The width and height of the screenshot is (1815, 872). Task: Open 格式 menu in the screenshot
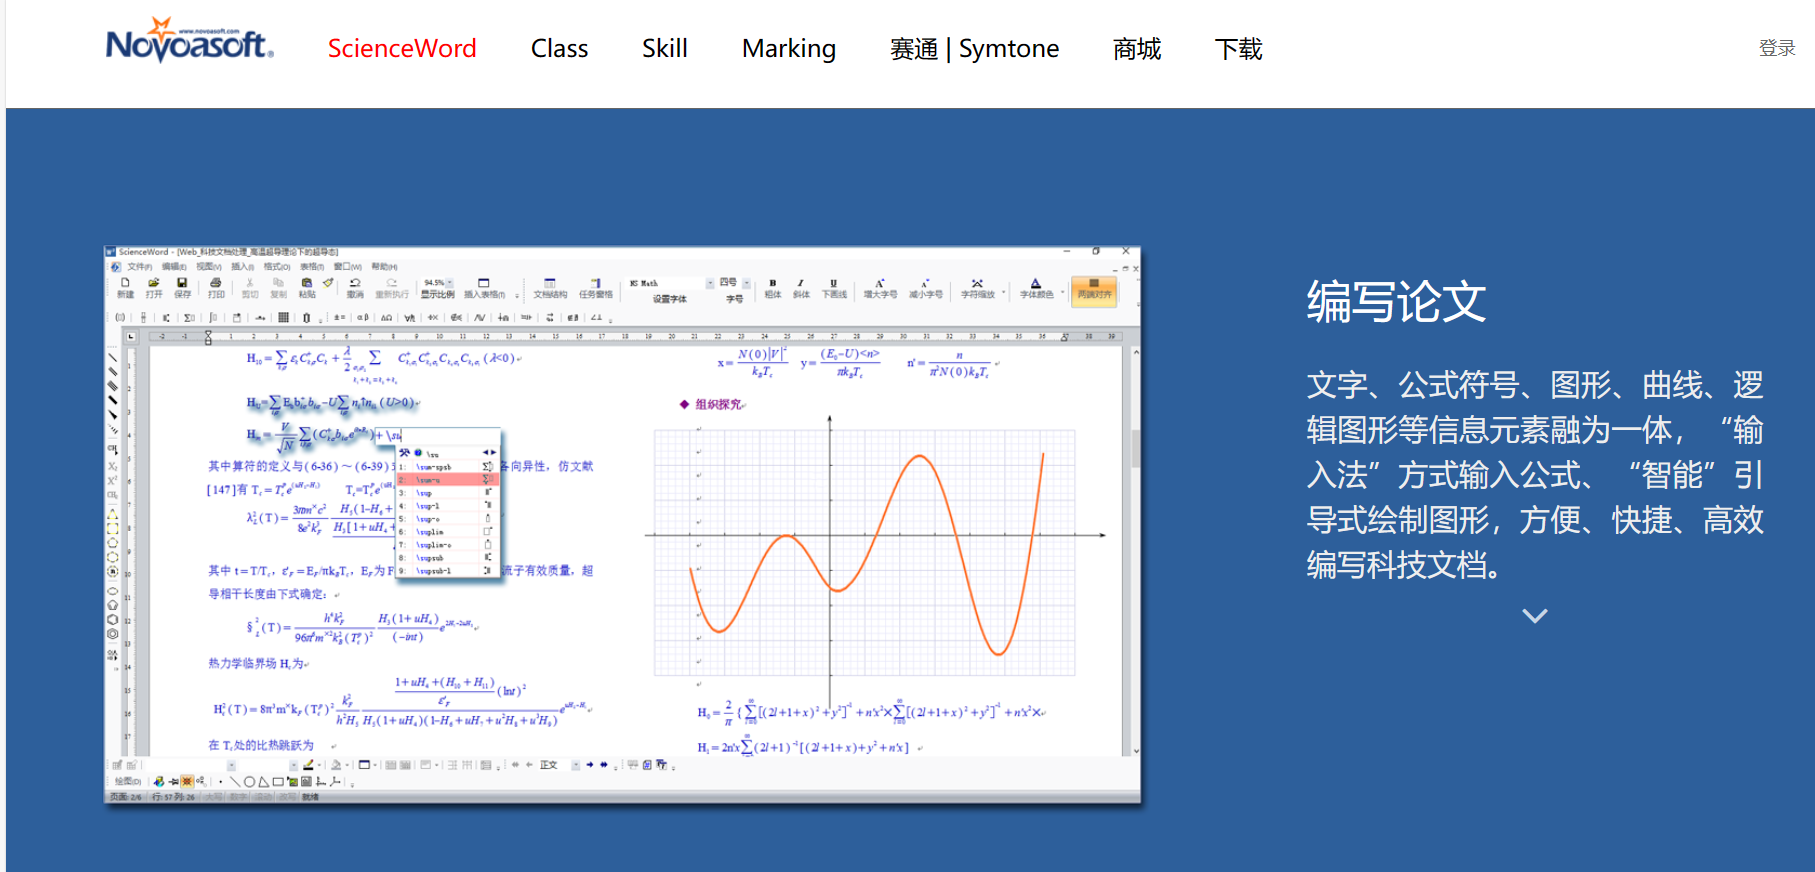coord(277,267)
